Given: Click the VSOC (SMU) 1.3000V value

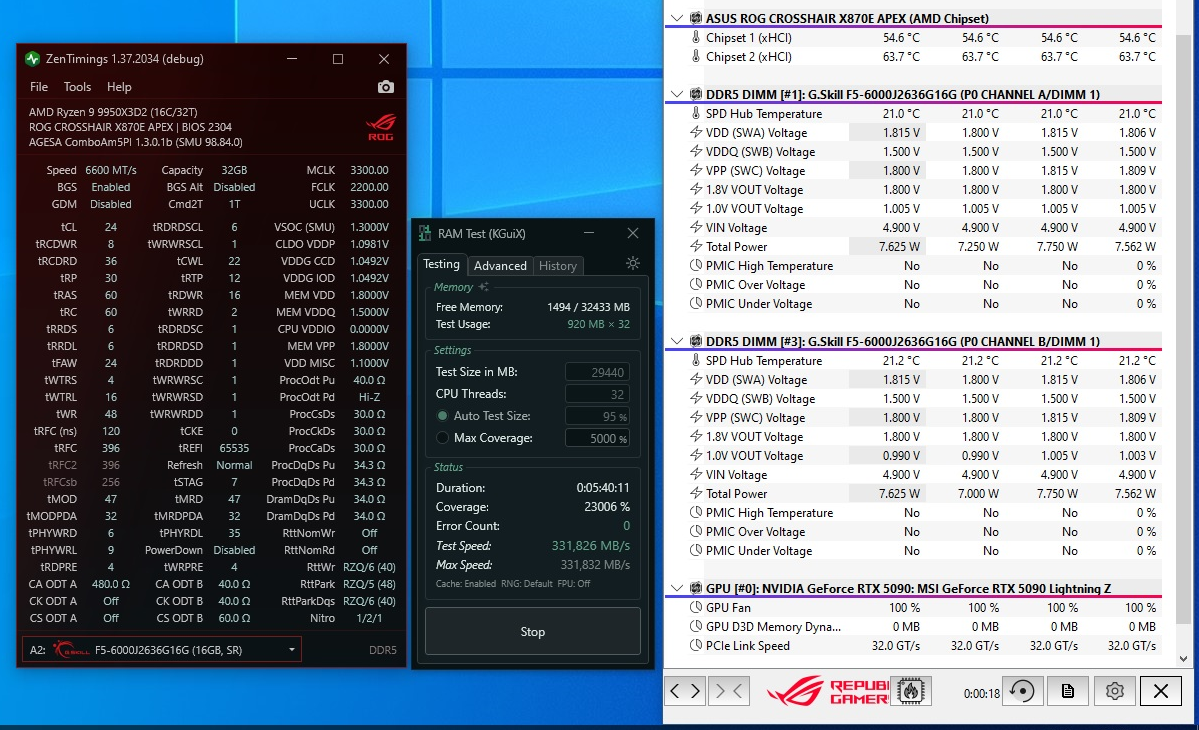Looking at the screenshot, I should (369, 227).
